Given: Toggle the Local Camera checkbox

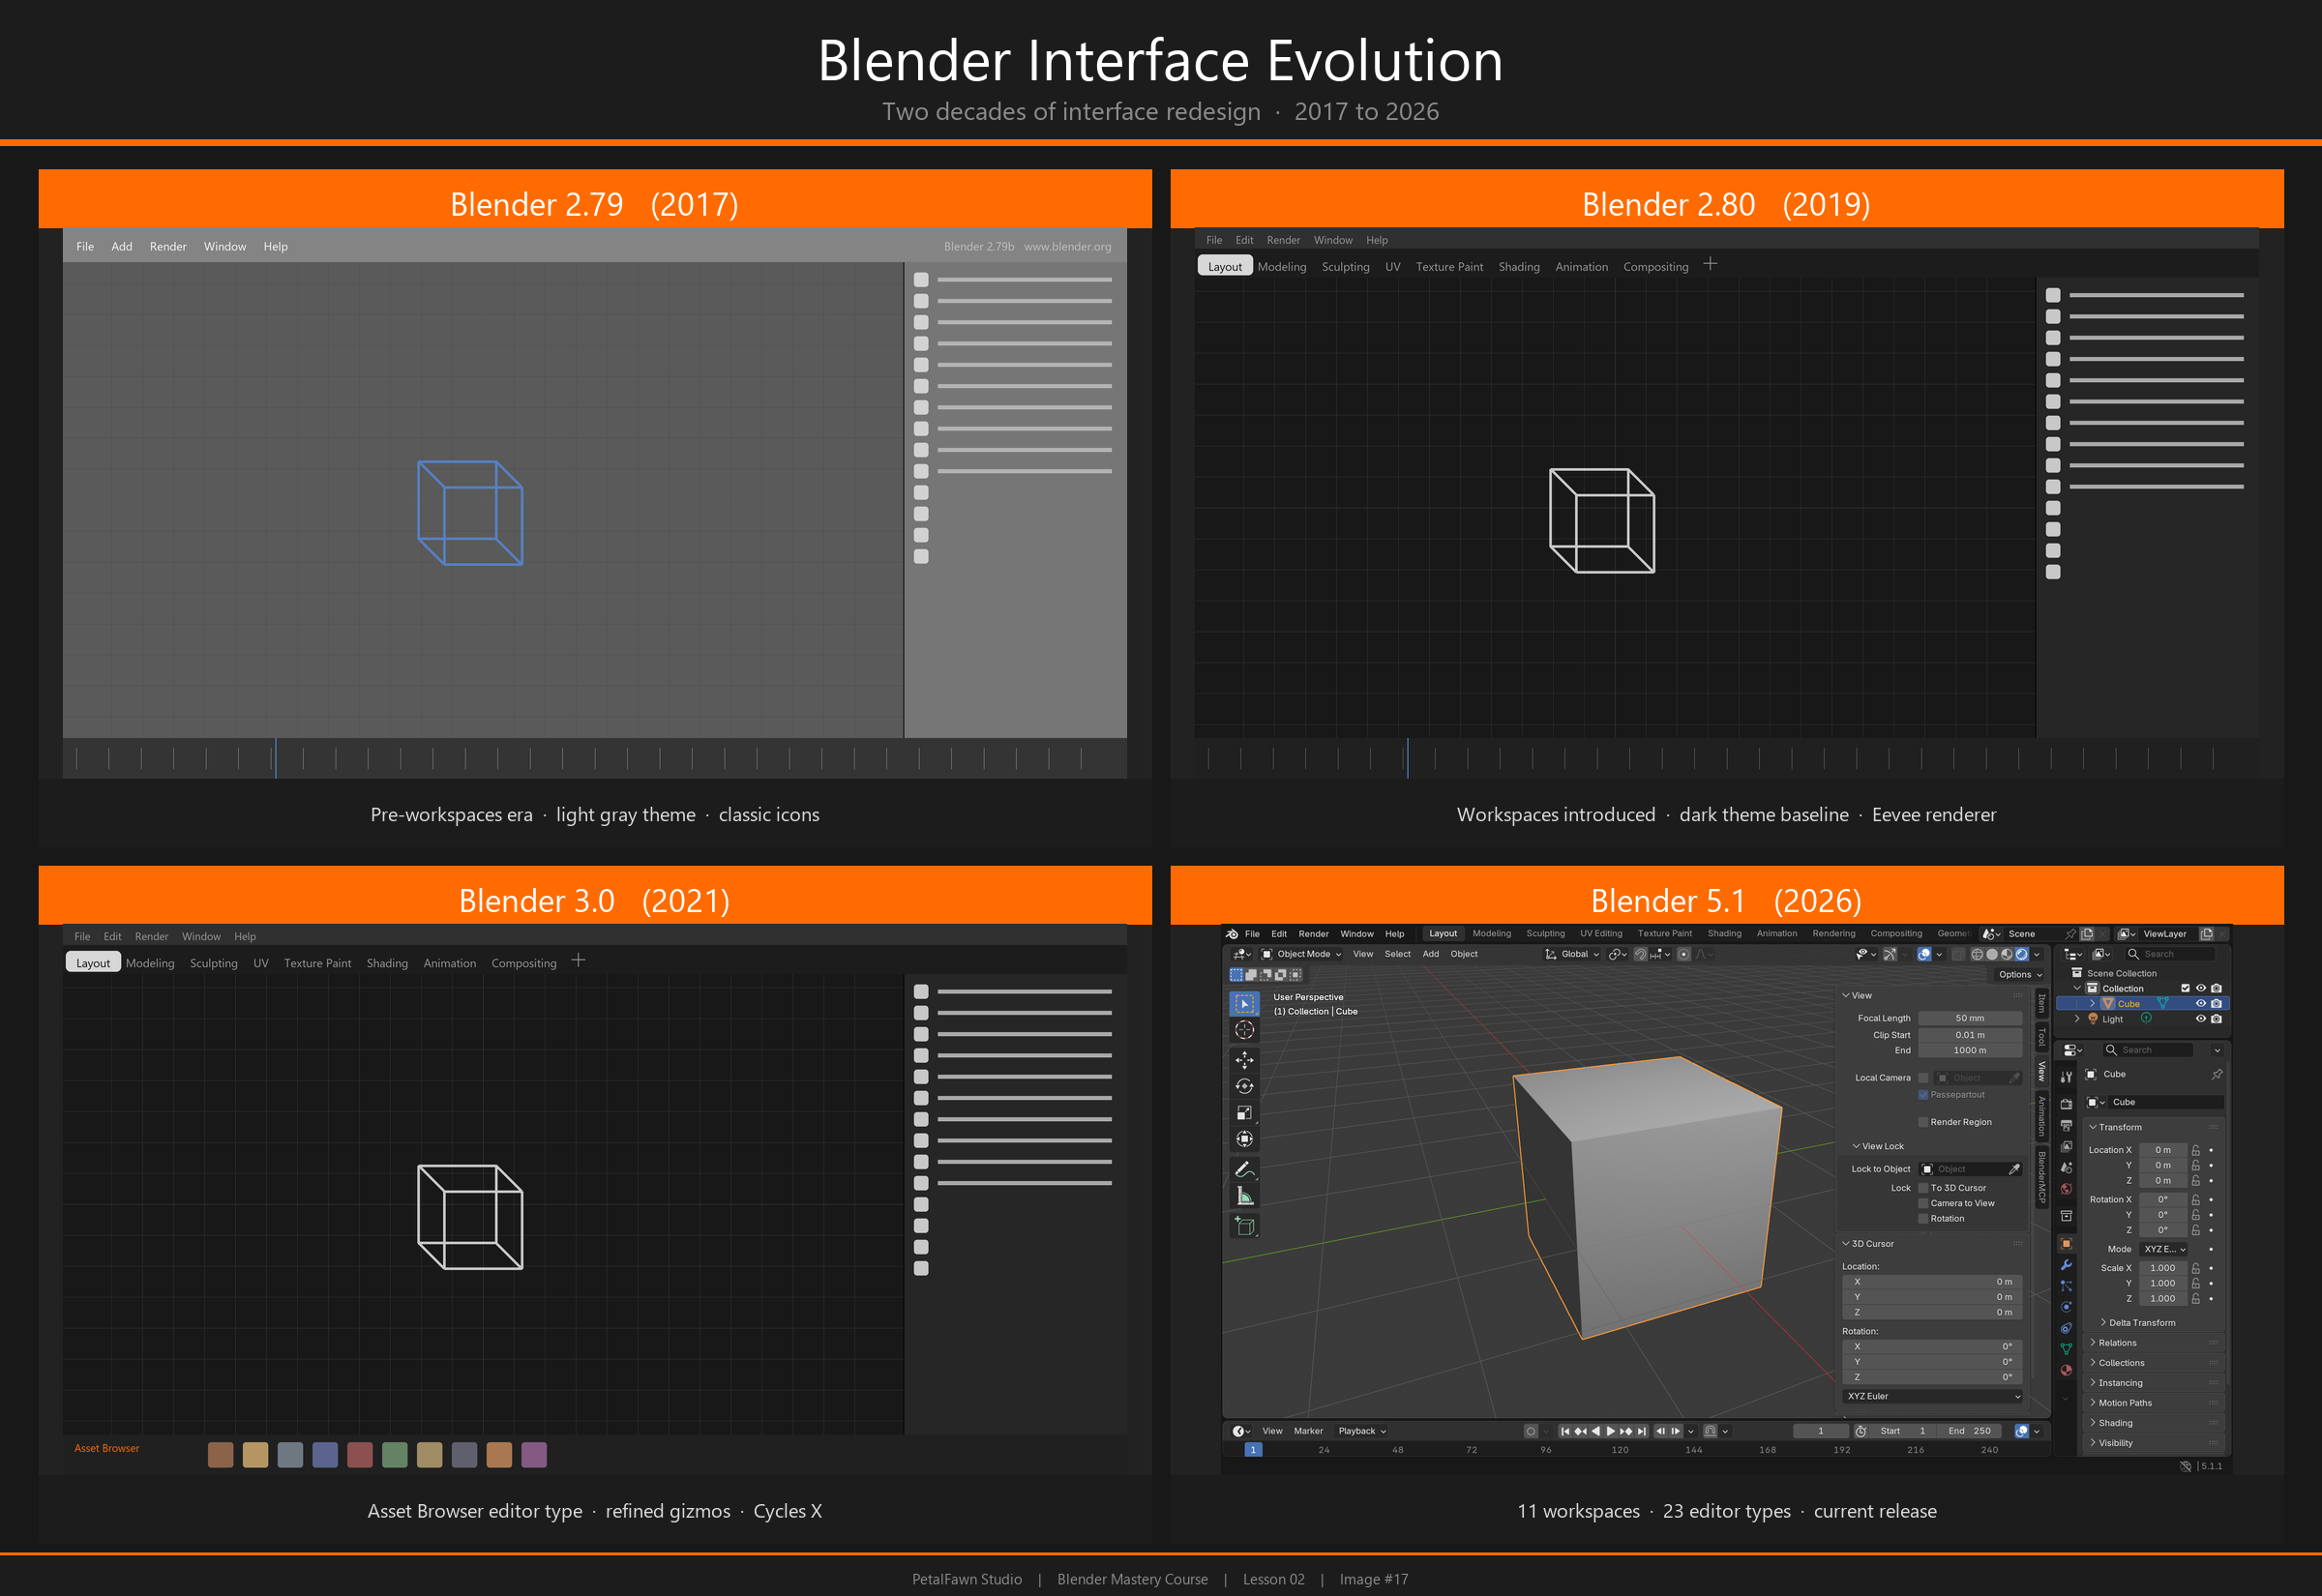Looking at the screenshot, I should tap(1923, 1078).
